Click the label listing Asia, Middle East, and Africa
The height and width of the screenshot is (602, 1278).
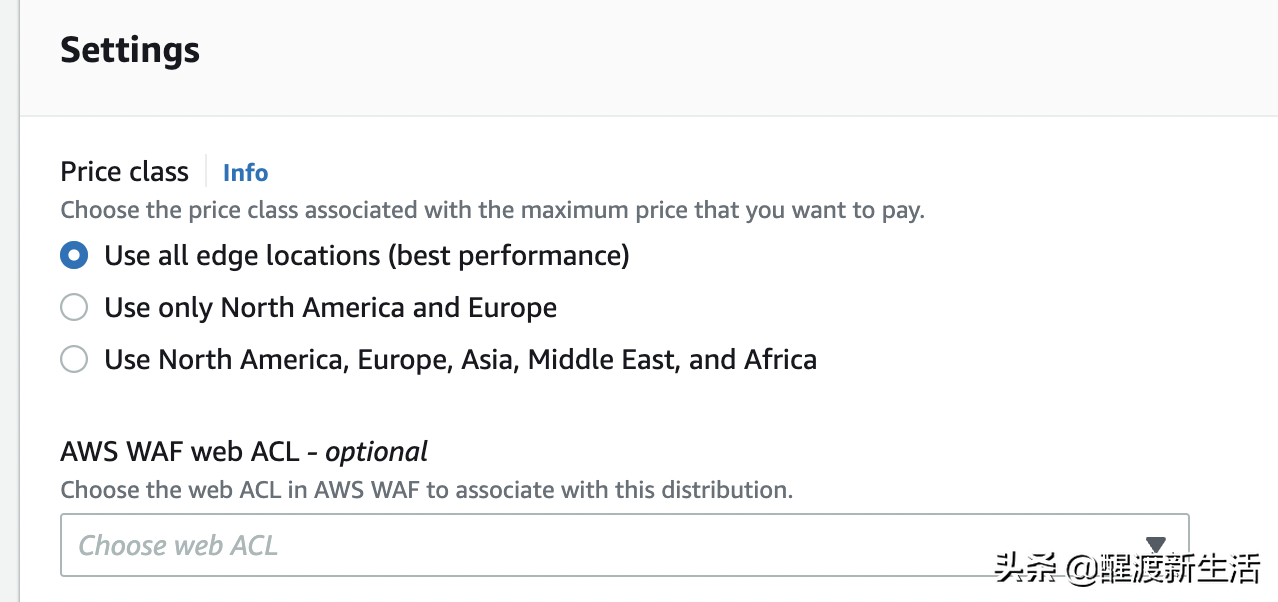pyautogui.click(x=460, y=359)
